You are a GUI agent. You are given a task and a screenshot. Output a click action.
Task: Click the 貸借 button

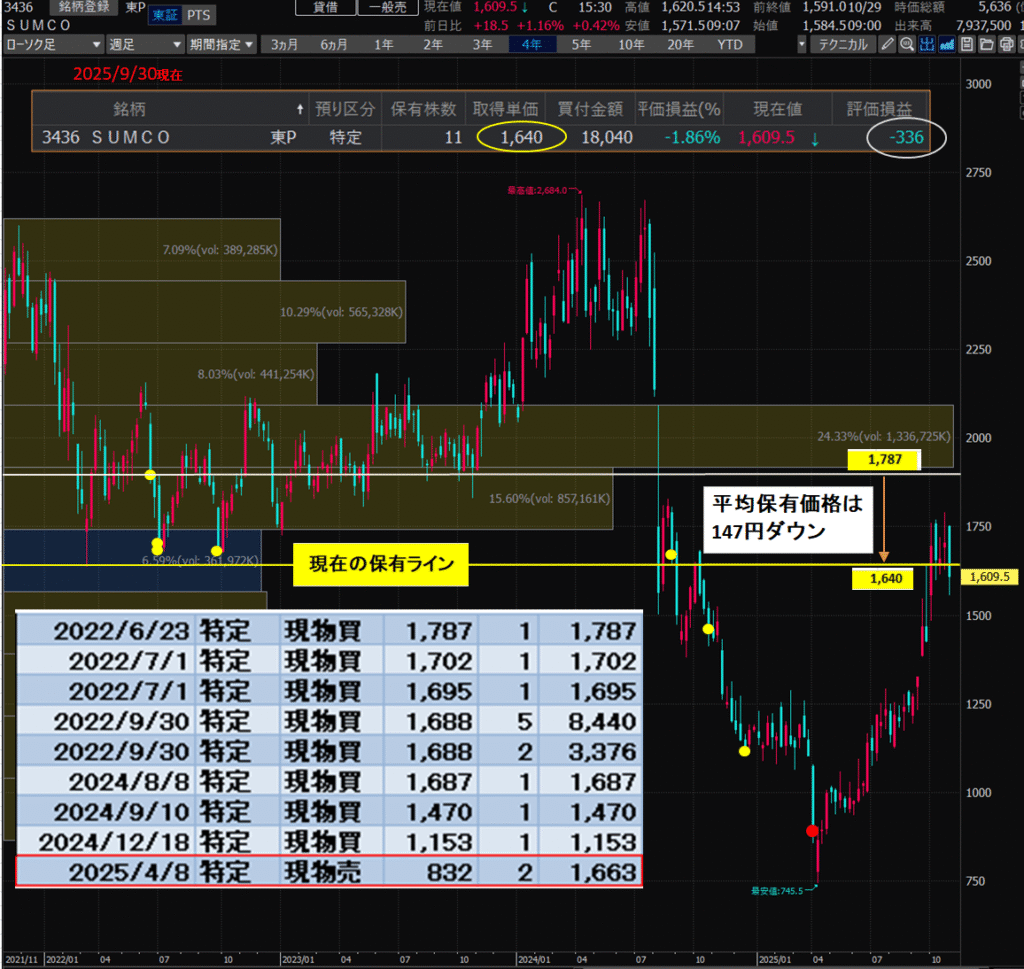click(x=325, y=7)
